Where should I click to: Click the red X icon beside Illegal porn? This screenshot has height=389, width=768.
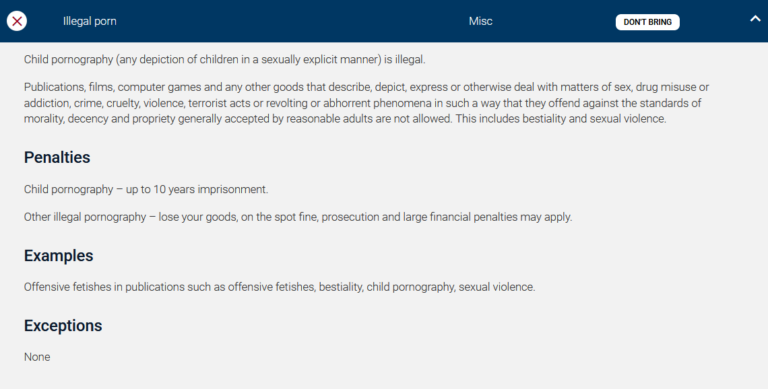click(x=17, y=21)
